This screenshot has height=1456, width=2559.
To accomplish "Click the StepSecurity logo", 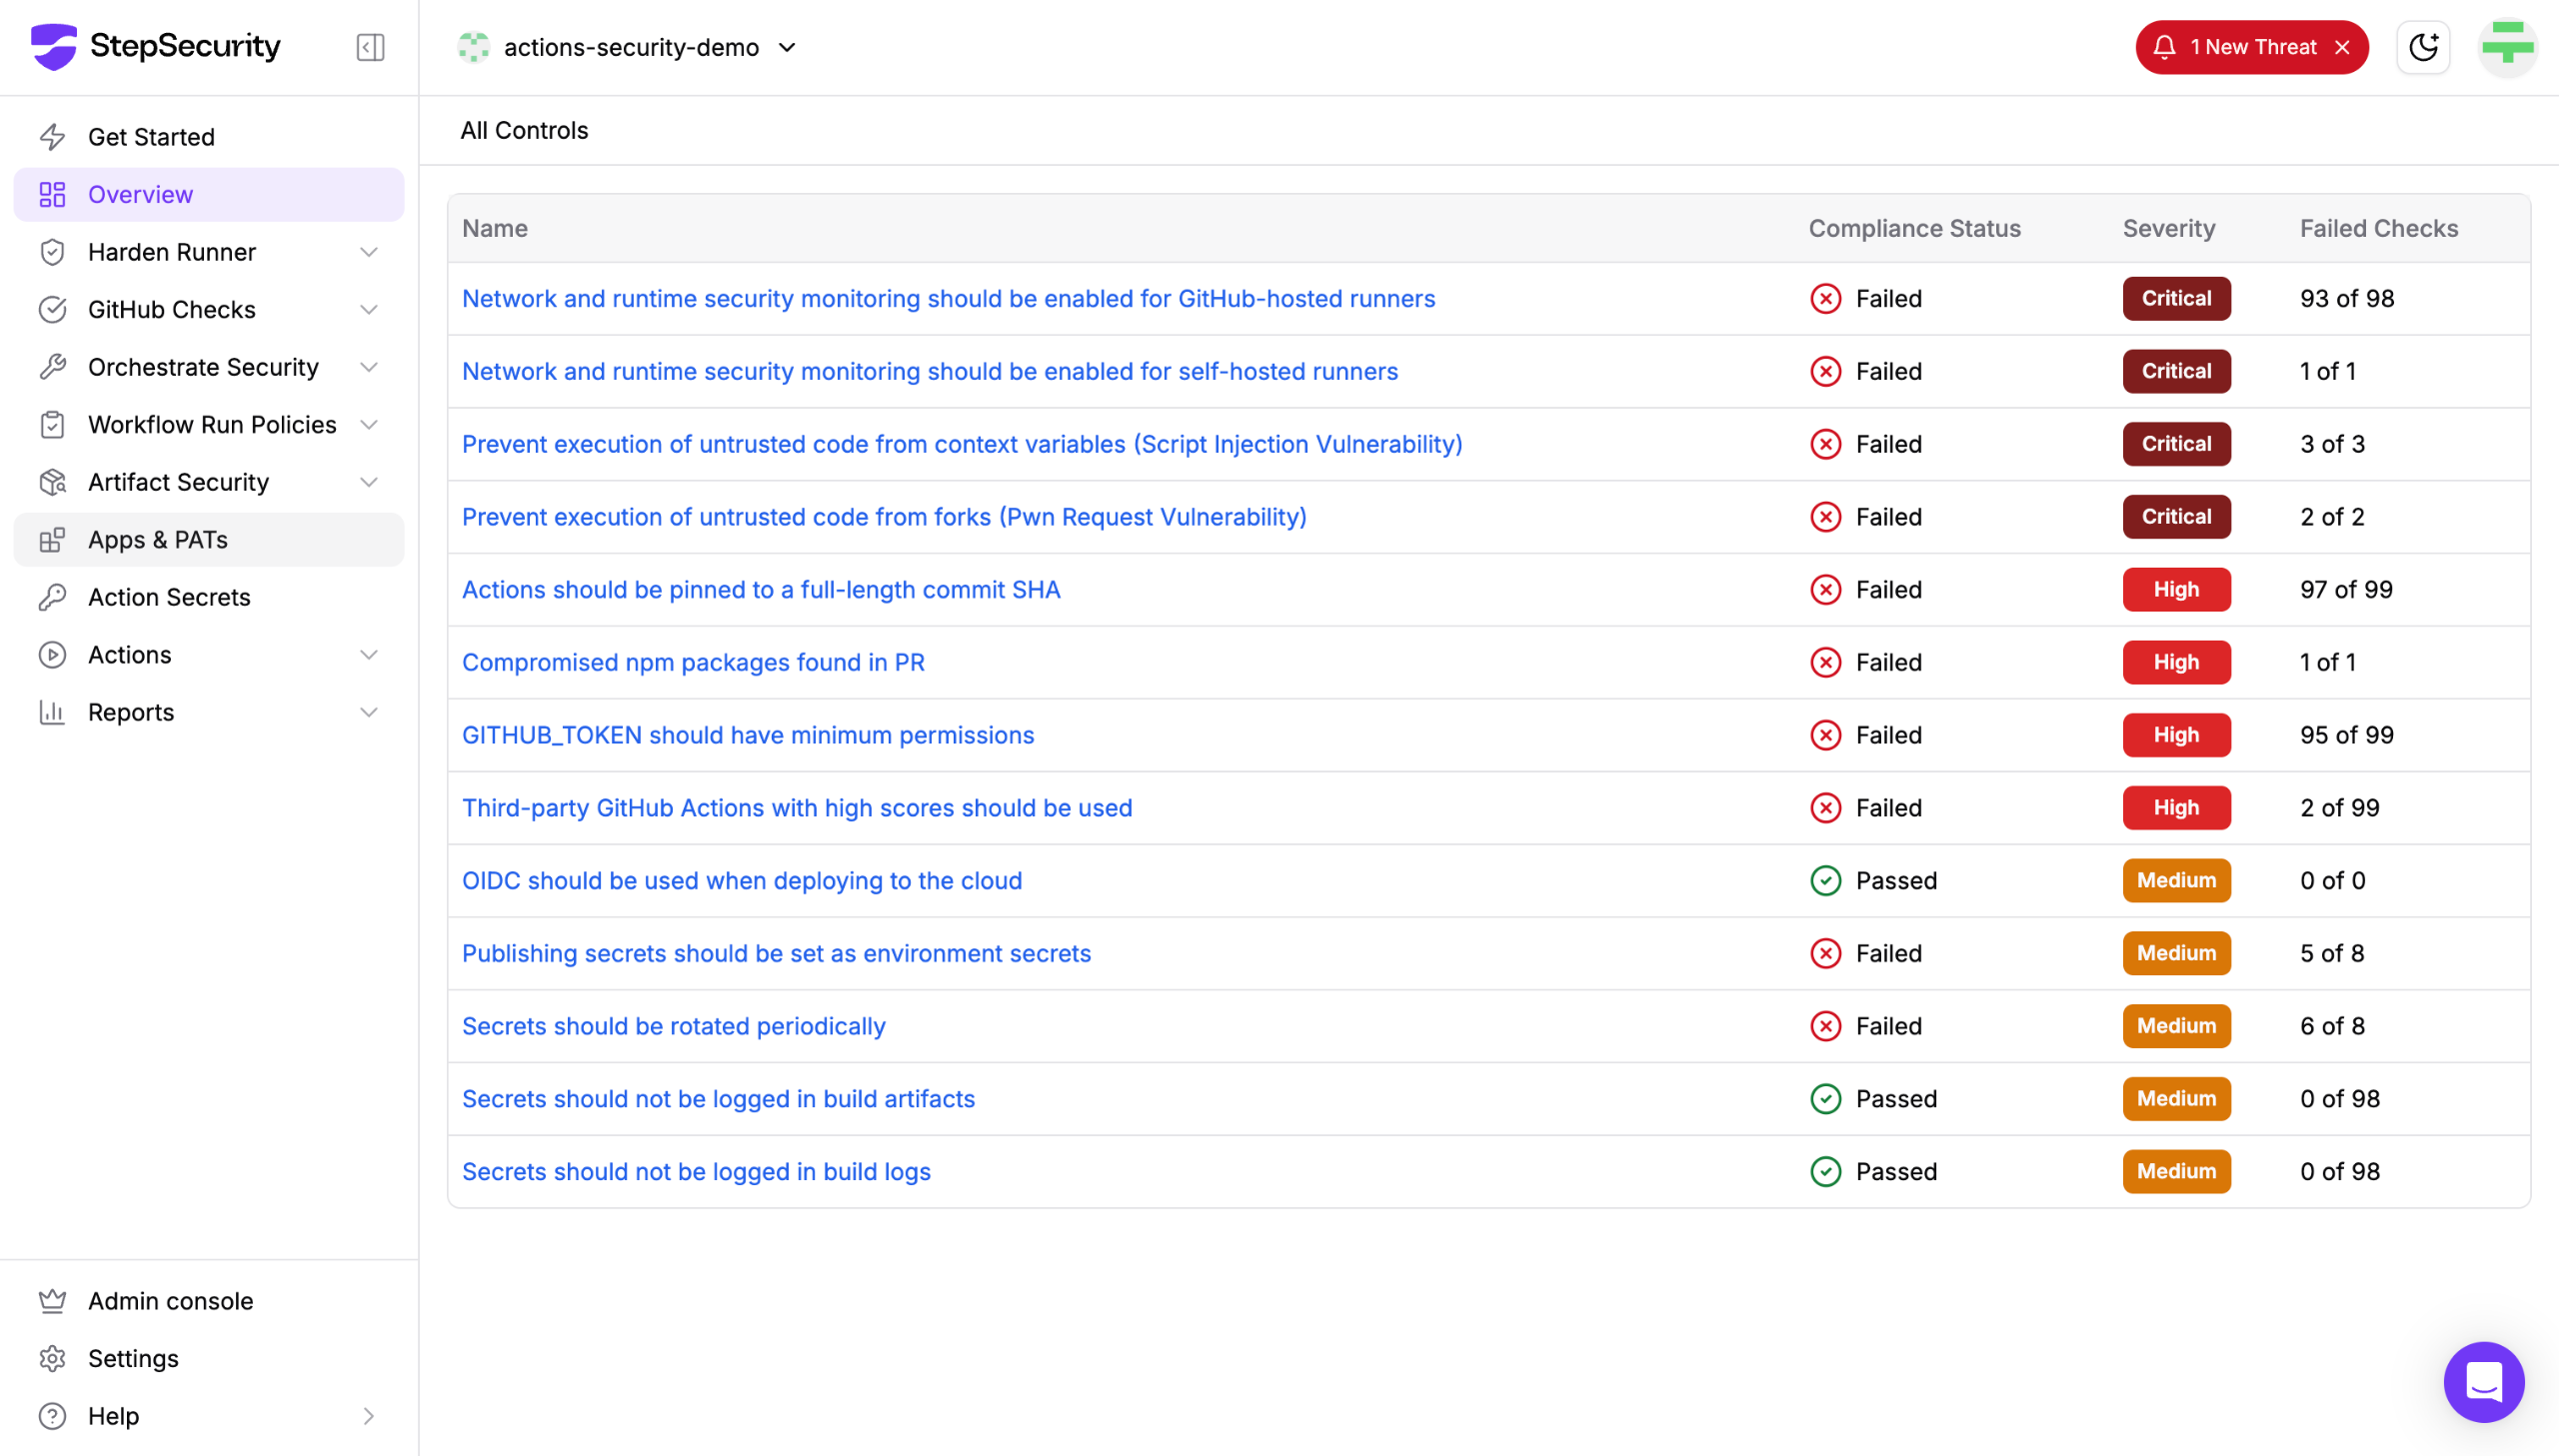I will pos(156,46).
